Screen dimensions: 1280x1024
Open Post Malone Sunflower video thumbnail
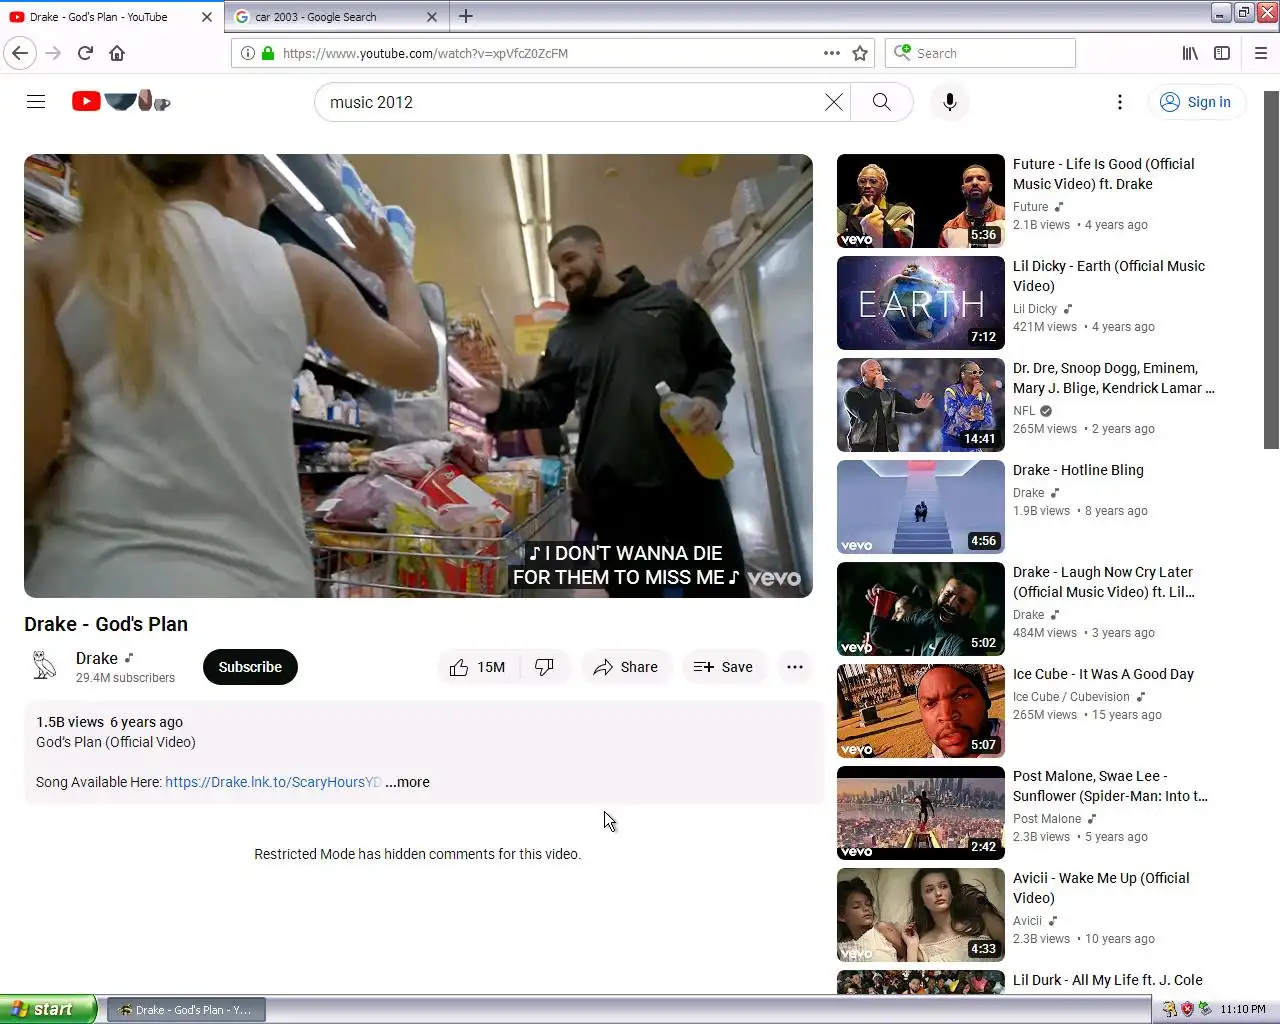coord(921,813)
